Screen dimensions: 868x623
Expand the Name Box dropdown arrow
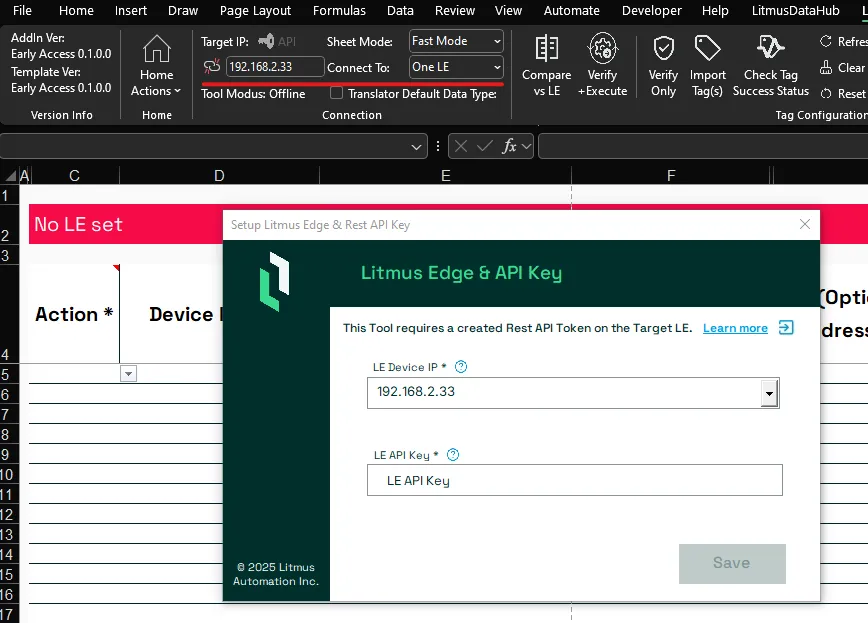pos(416,147)
